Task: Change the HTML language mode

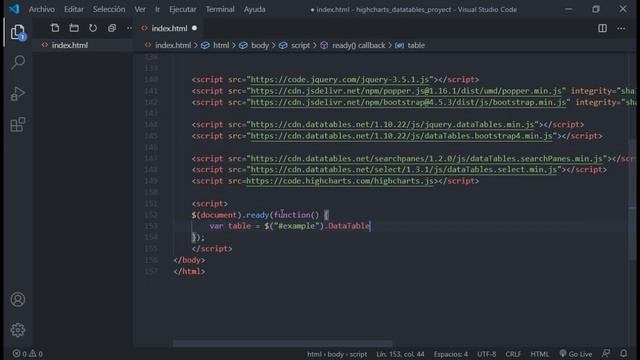Action: 540,354
